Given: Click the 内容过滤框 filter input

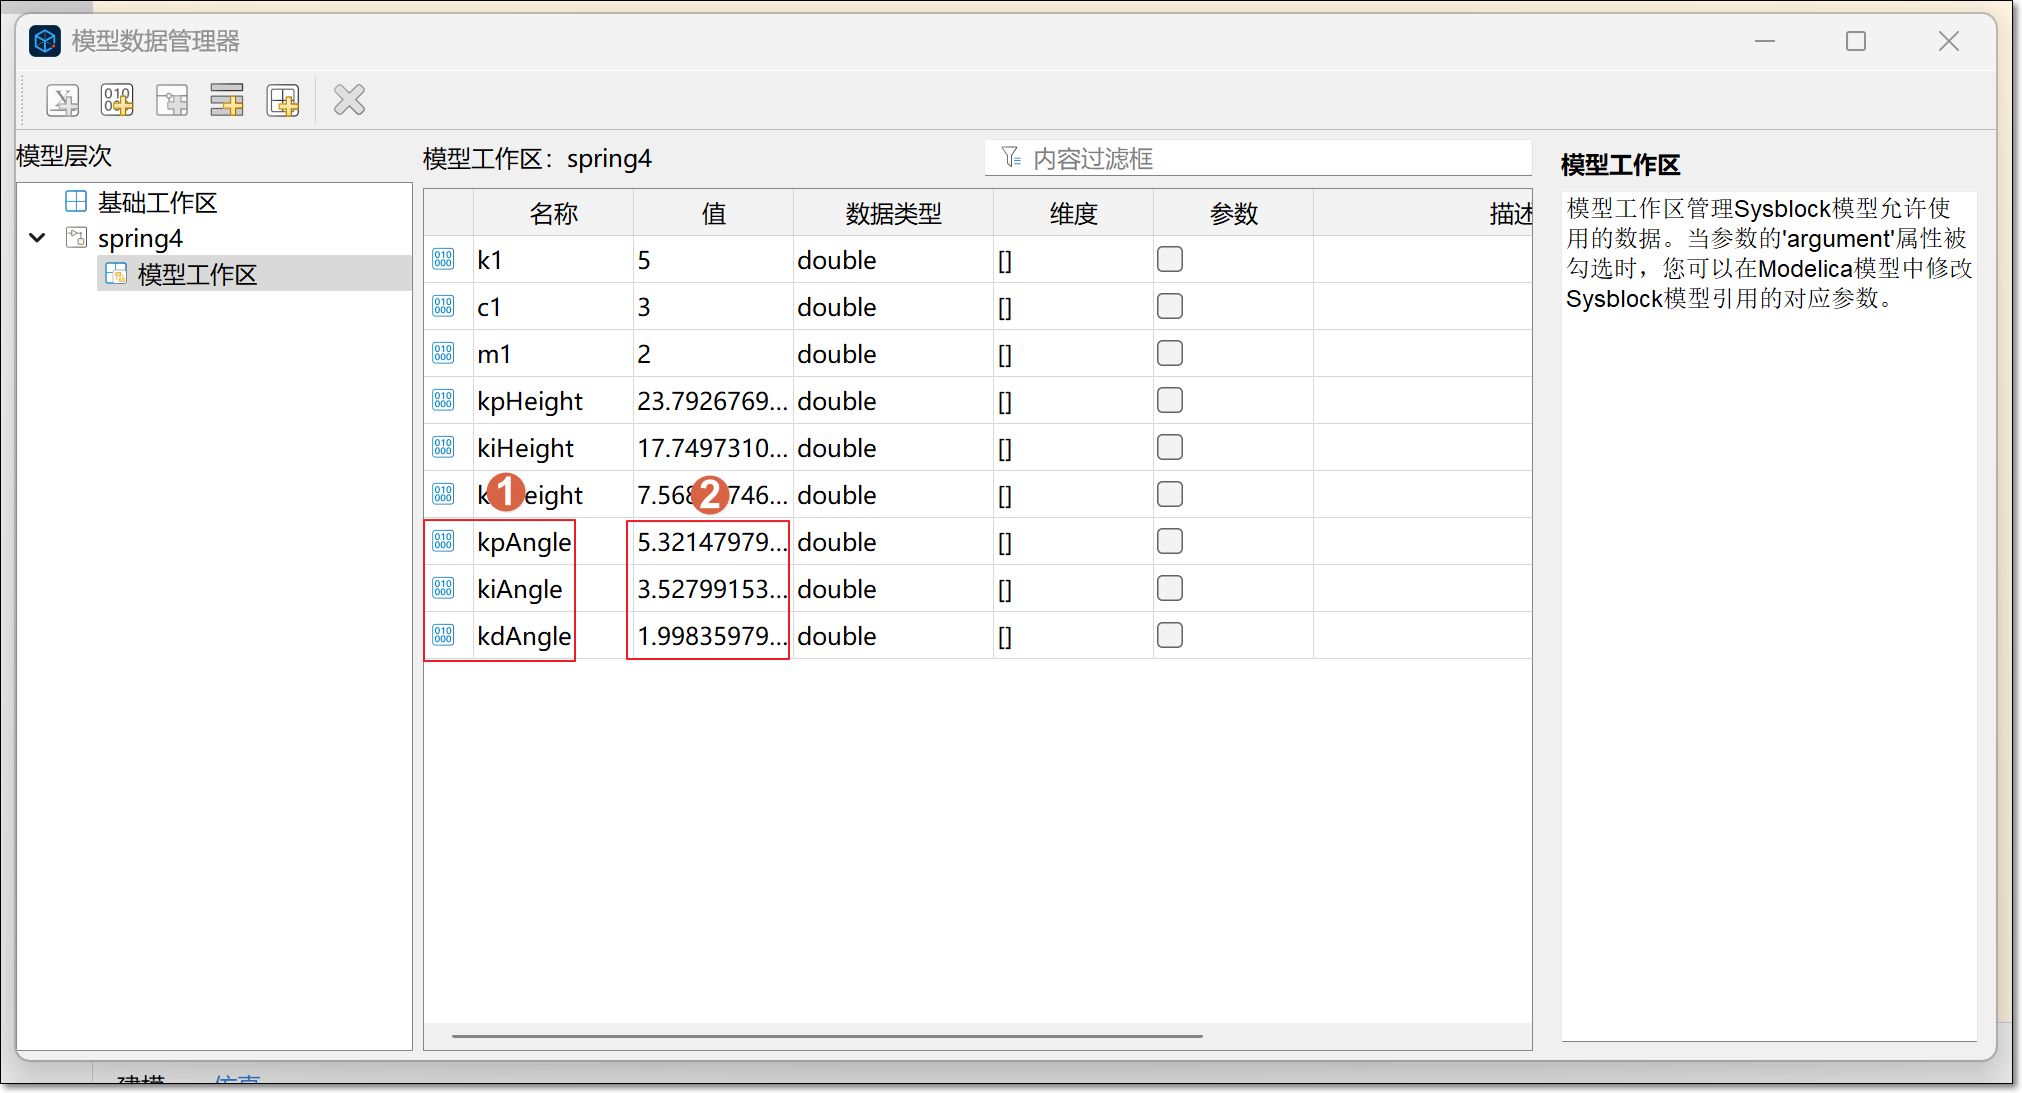Looking at the screenshot, I should point(1258,158).
